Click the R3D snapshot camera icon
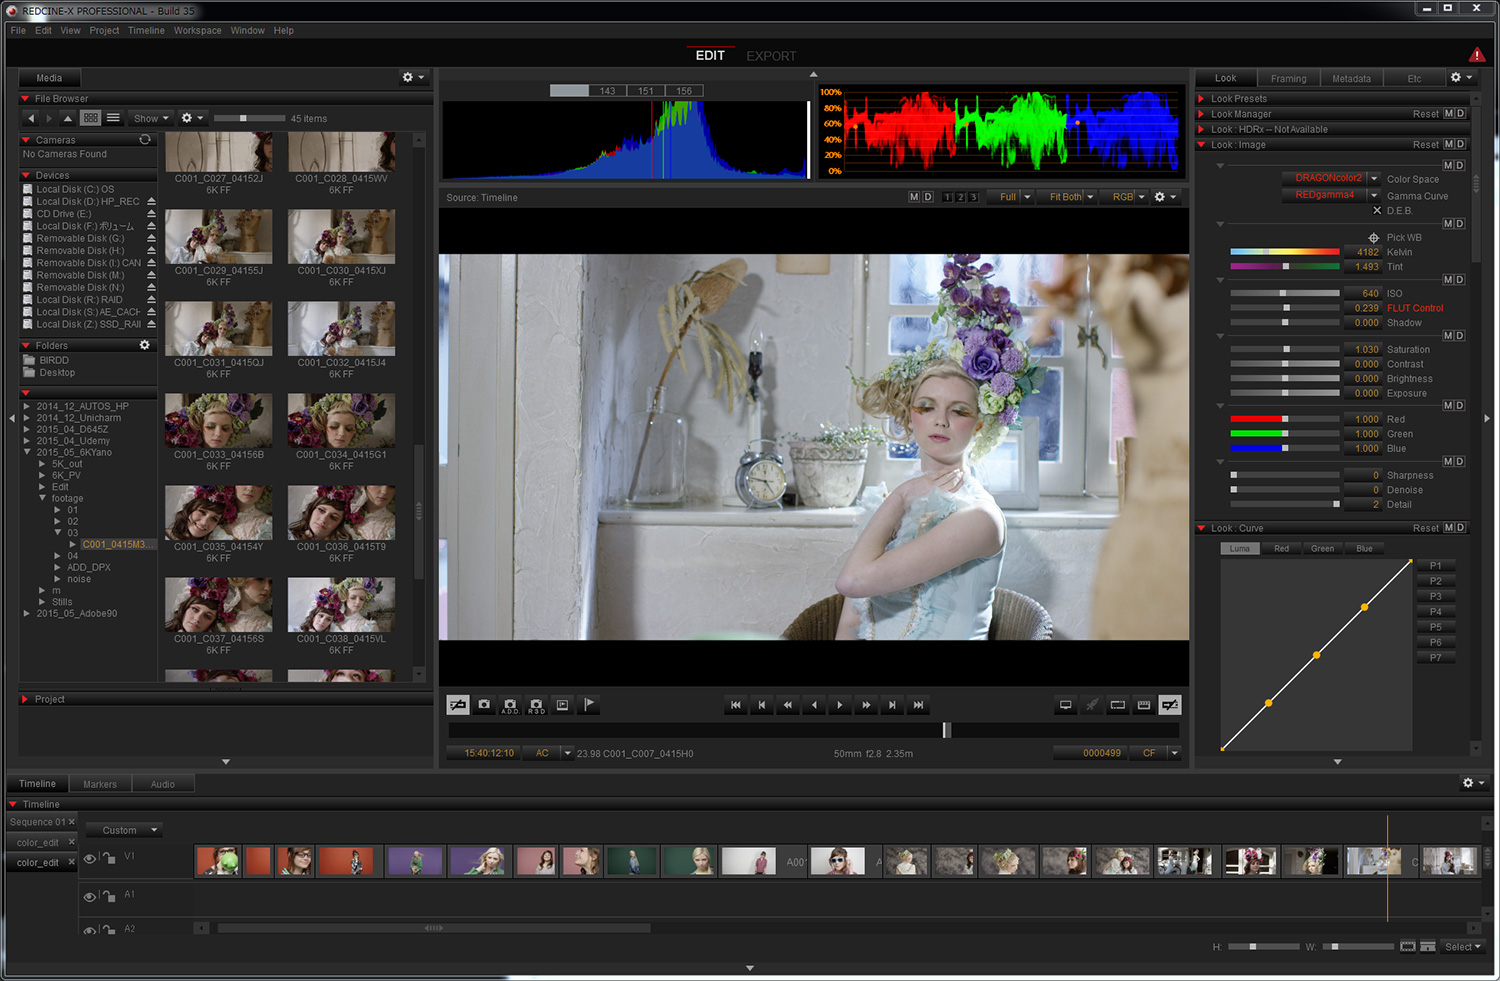The image size is (1500, 981). tap(536, 705)
